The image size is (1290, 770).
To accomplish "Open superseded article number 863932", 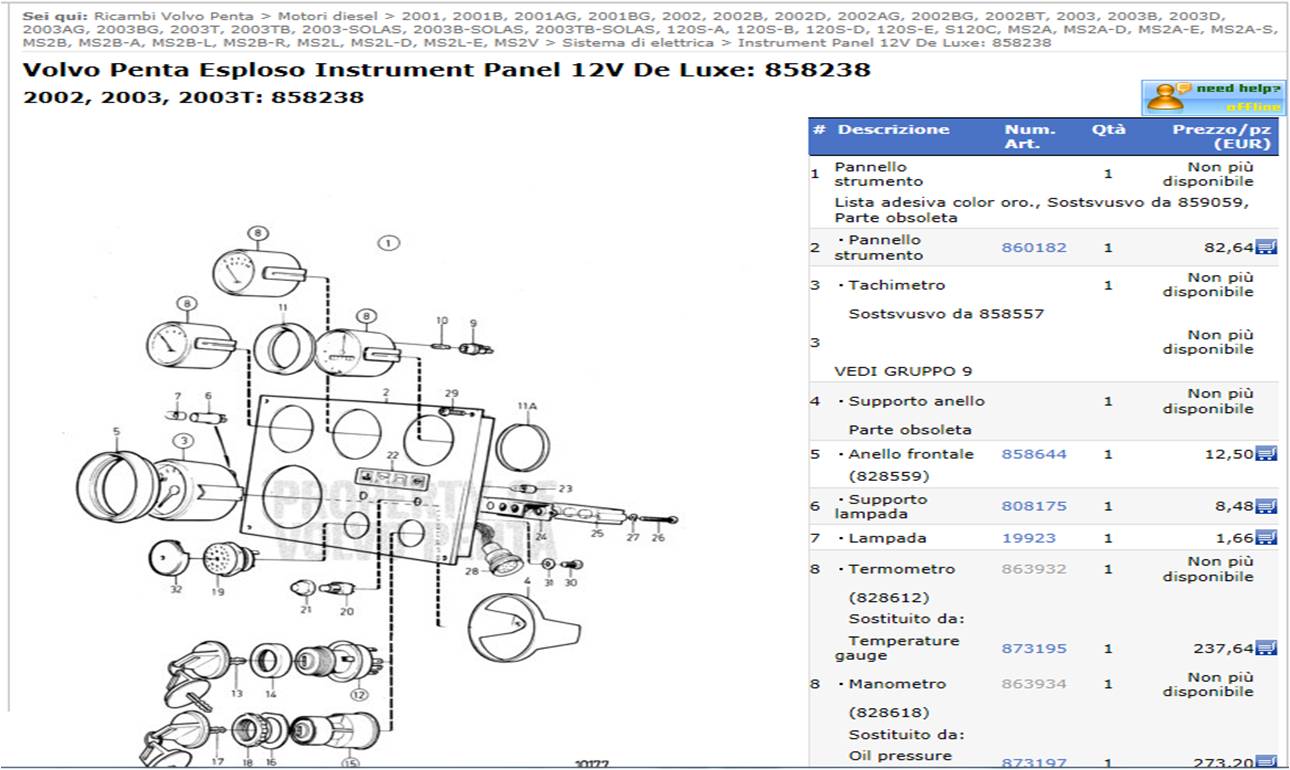I will tap(1034, 569).
